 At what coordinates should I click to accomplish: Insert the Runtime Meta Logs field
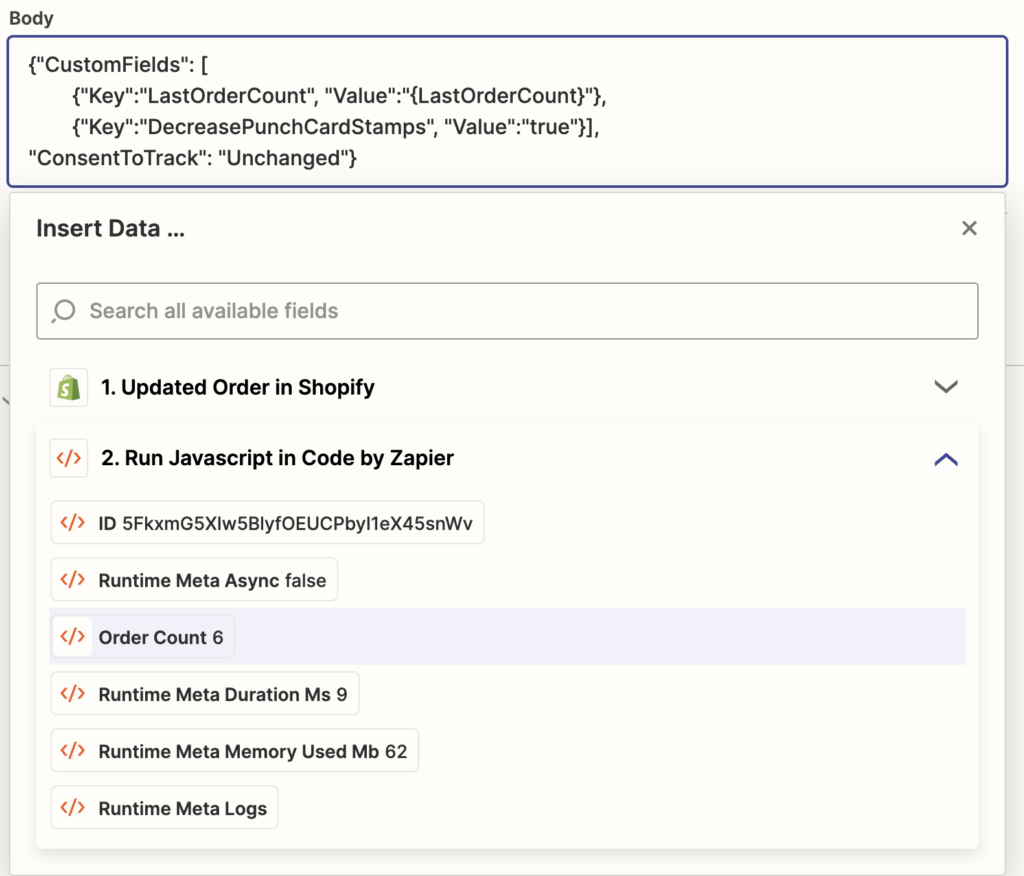pyautogui.click(x=164, y=807)
